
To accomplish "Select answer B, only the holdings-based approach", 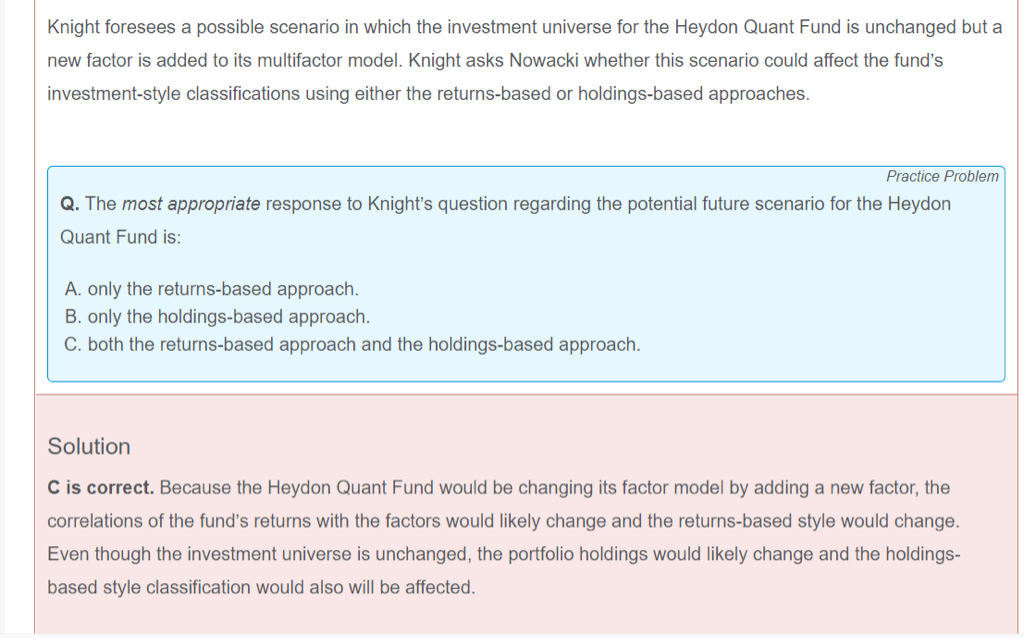I will [x=217, y=317].
